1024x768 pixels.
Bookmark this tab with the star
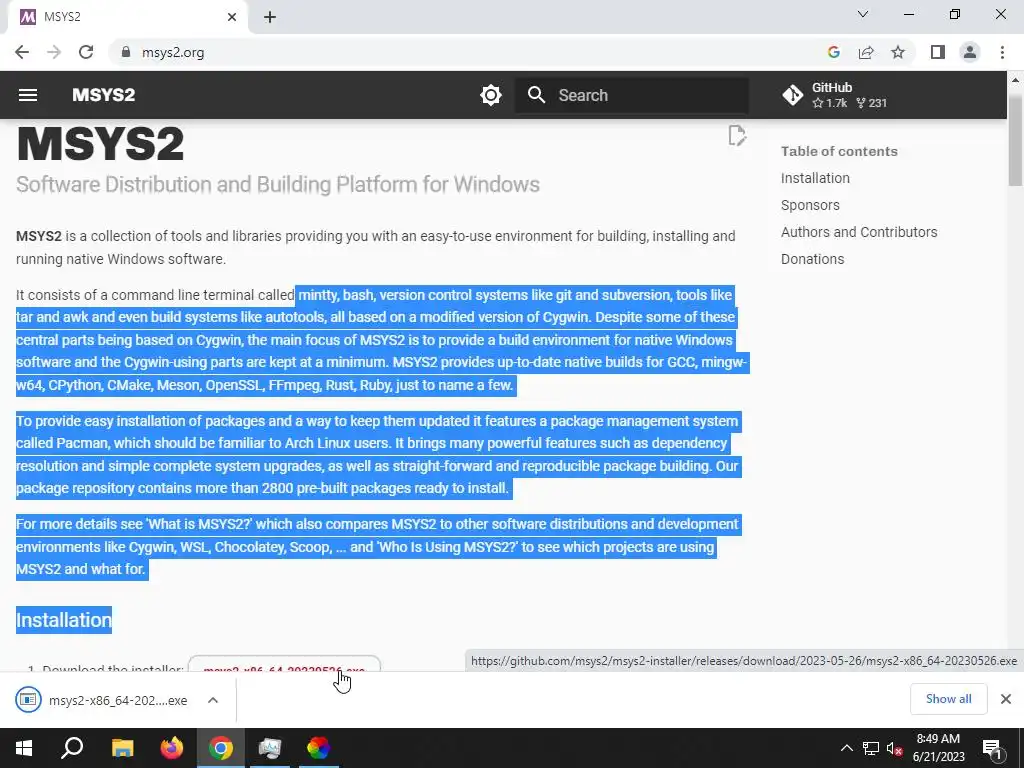[898, 52]
